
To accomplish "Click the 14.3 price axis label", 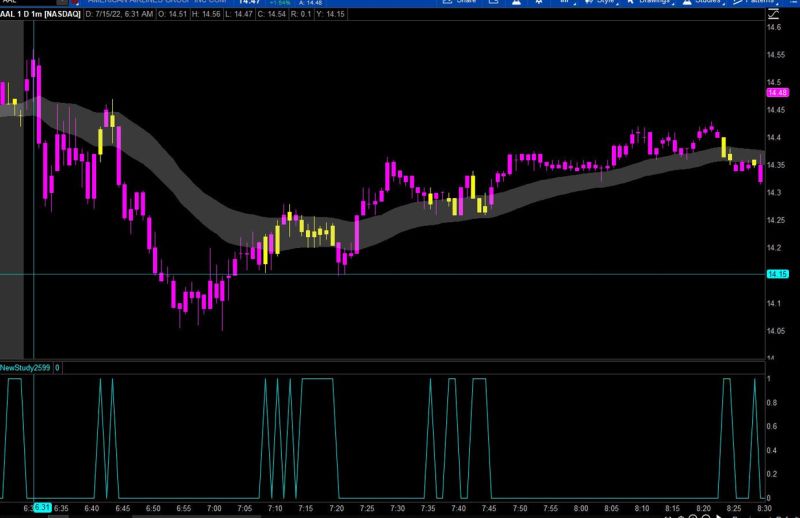I will tap(774, 192).
